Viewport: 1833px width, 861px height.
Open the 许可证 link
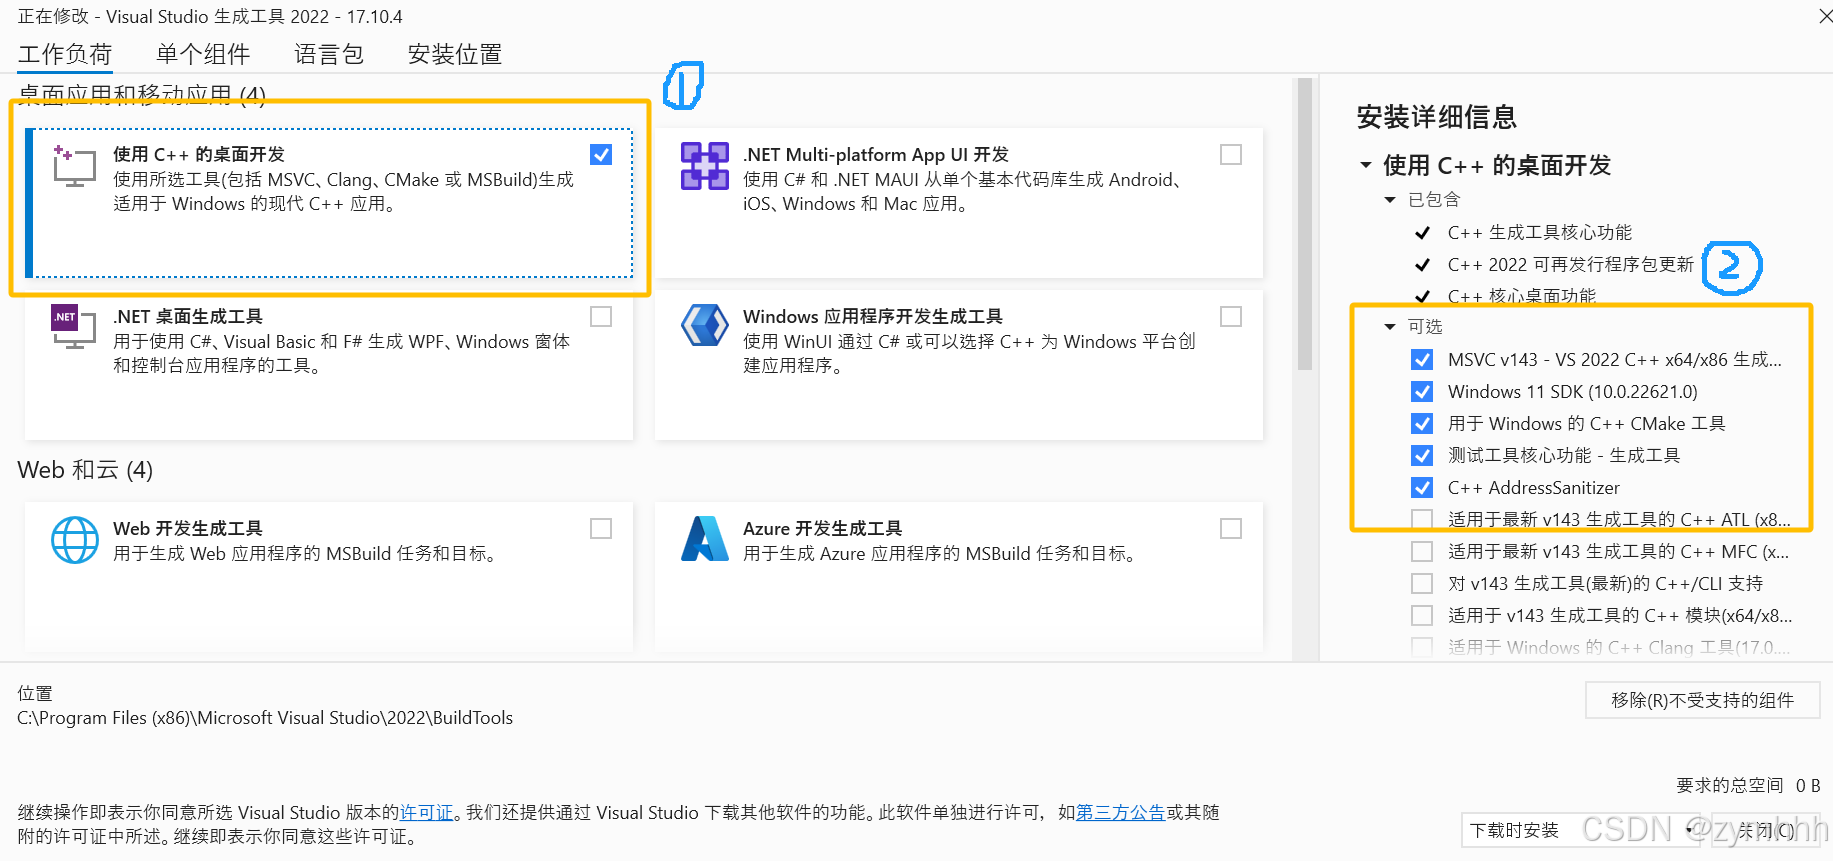pos(427,813)
